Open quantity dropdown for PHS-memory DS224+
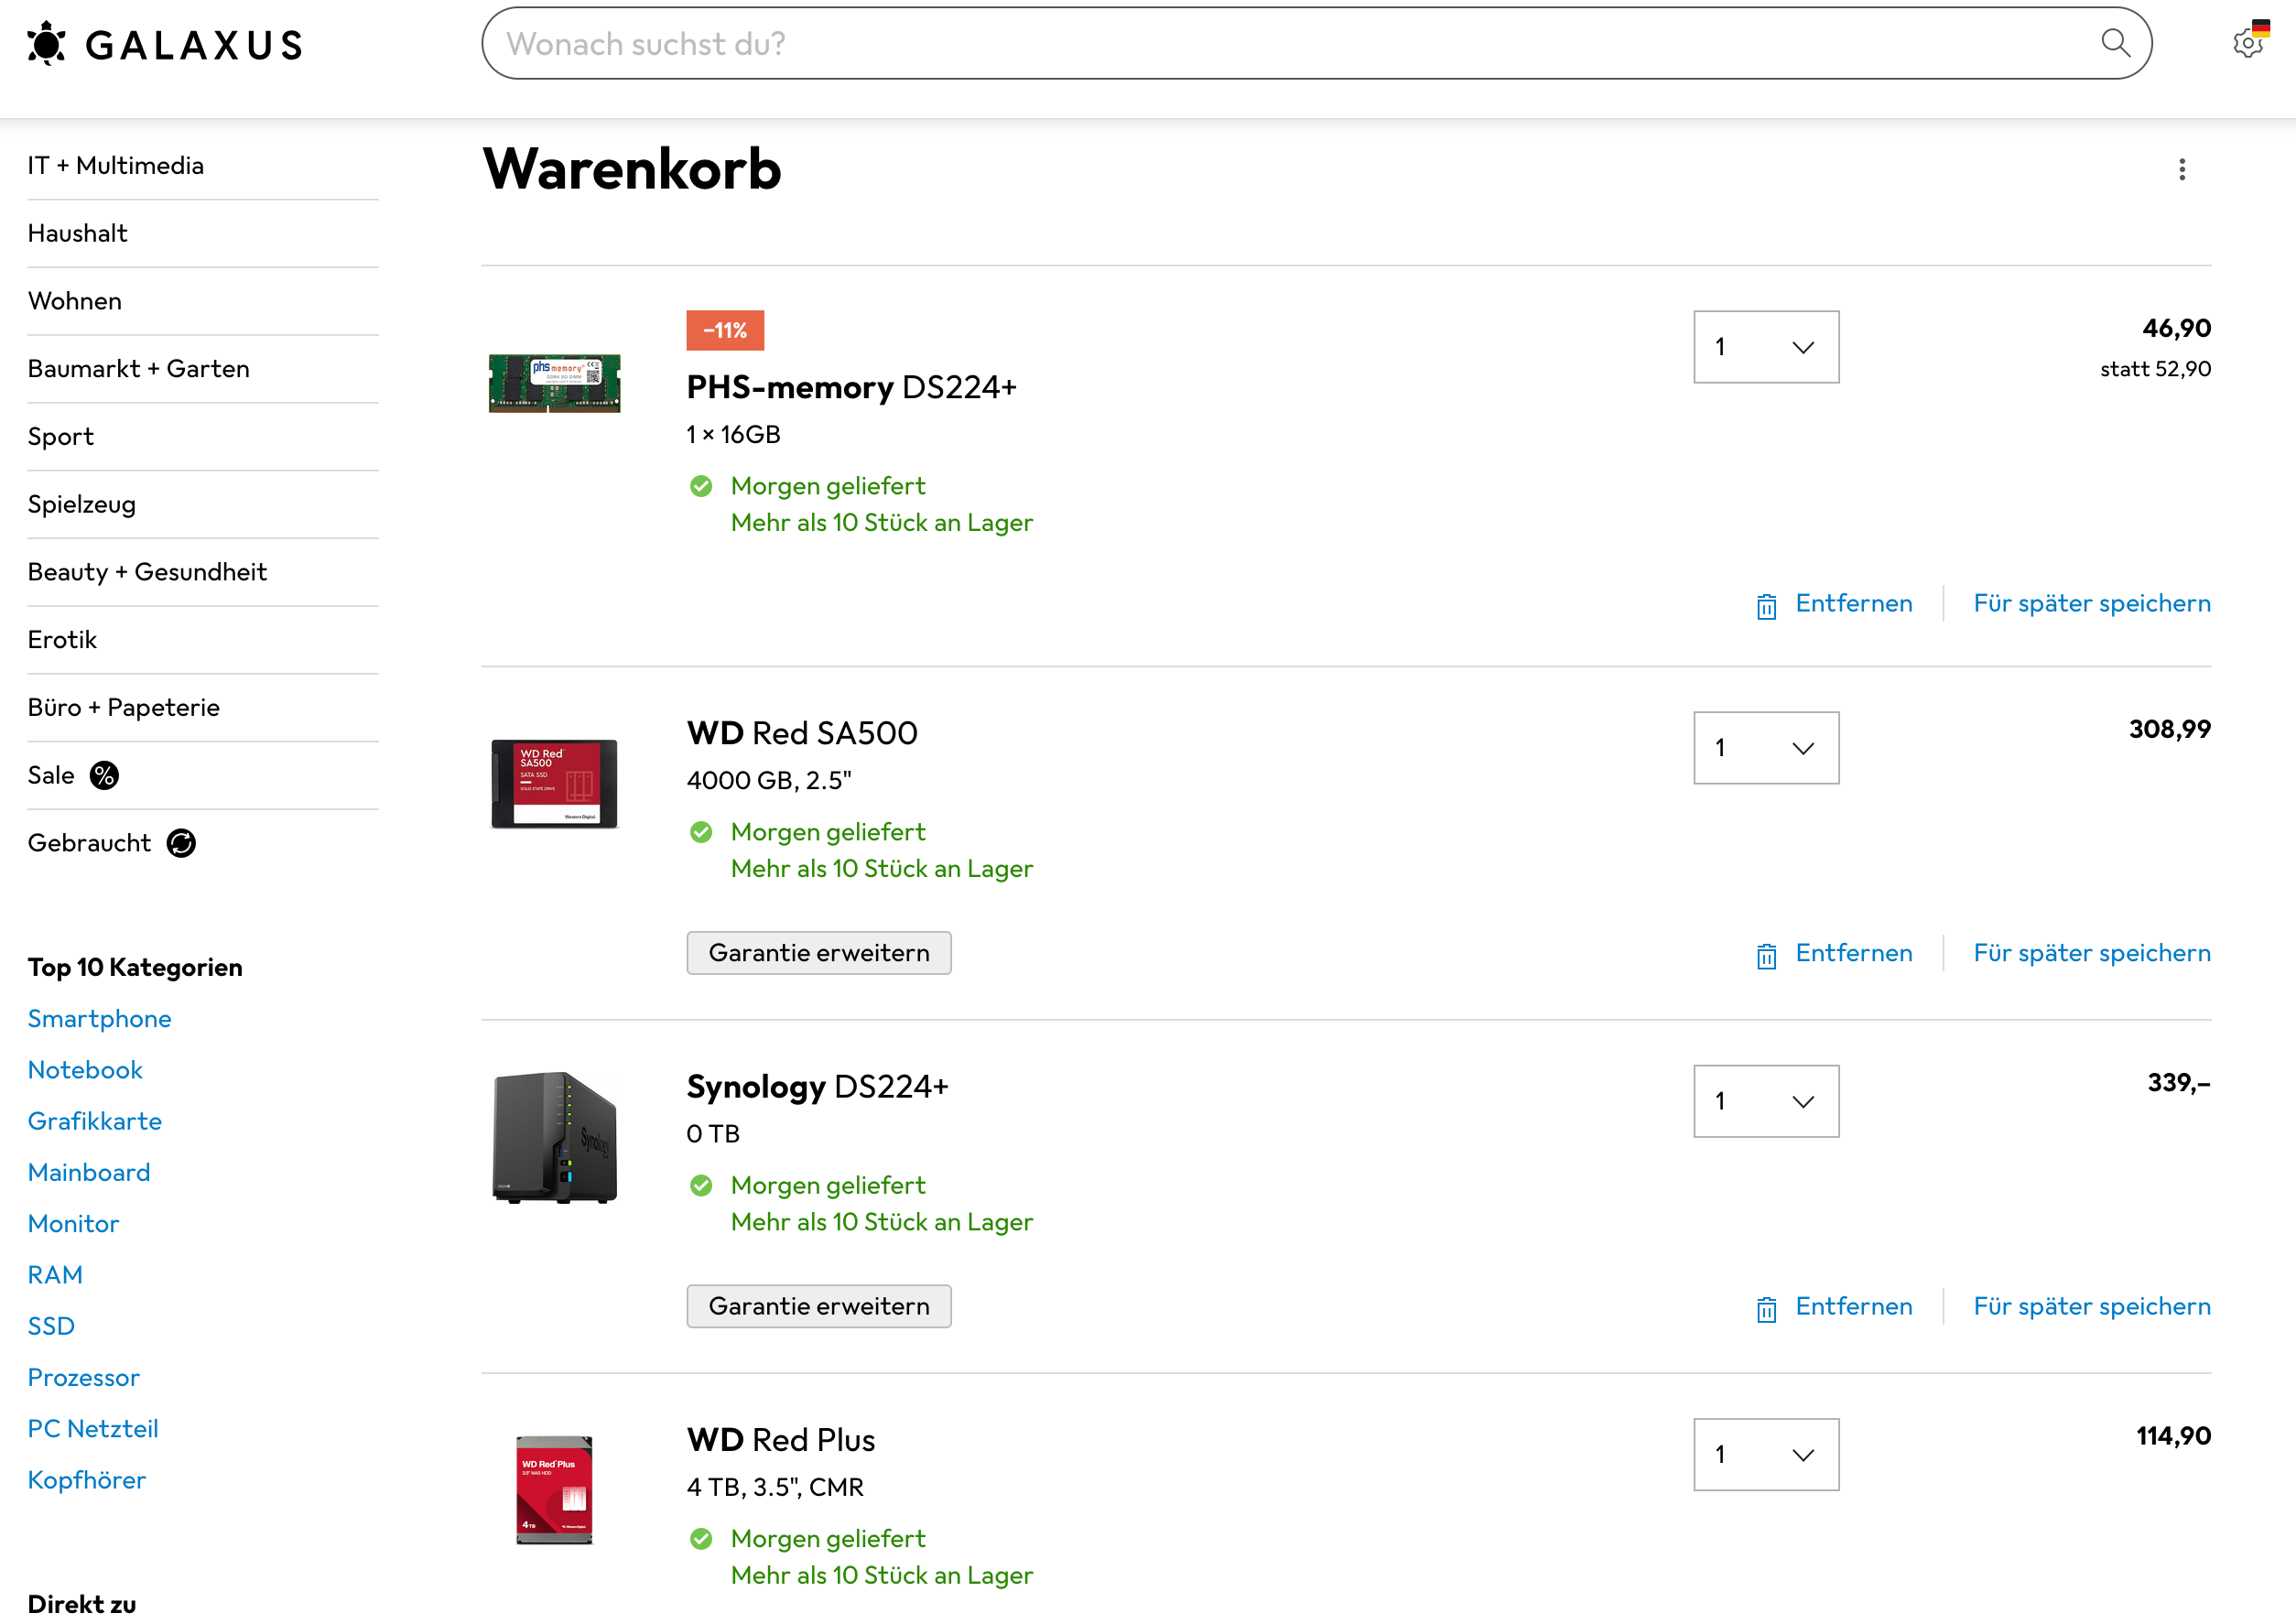The height and width of the screenshot is (1624, 2296). click(1765, 347)
